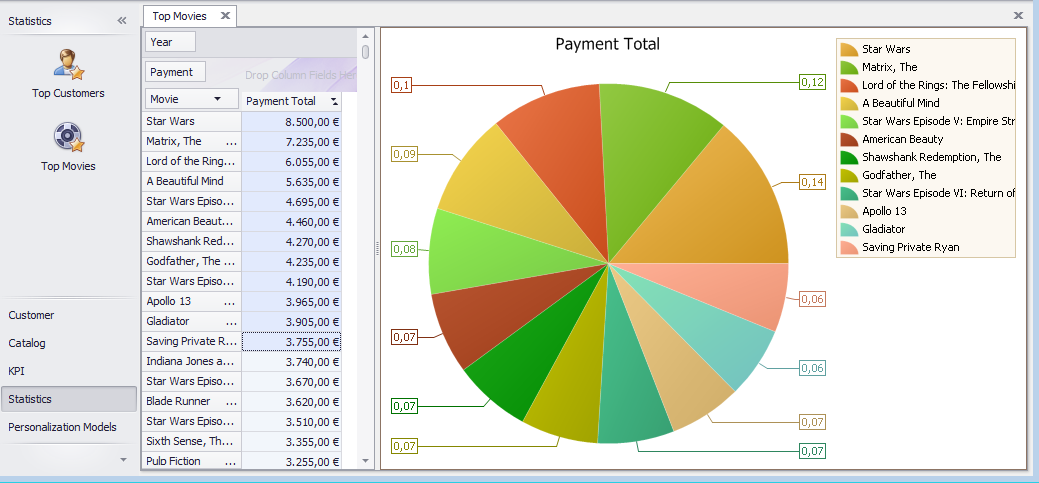Click the 0,08 pie slice label

pyautogui.click(x=404, y=249)
